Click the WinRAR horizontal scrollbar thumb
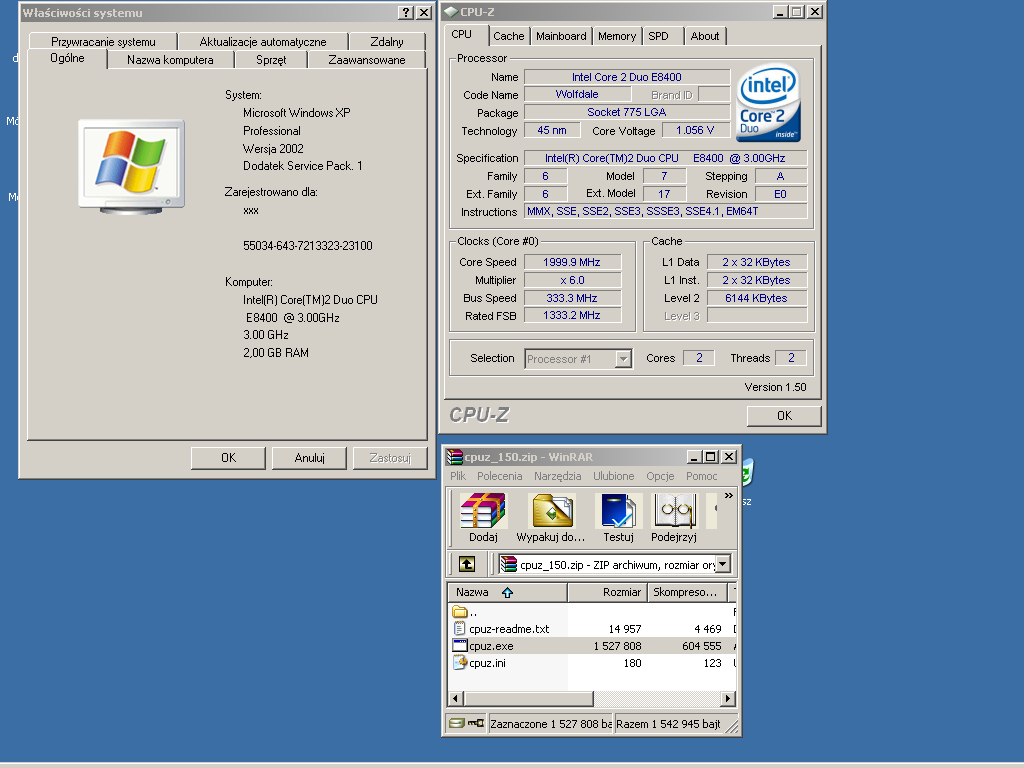 pos(528,698)
